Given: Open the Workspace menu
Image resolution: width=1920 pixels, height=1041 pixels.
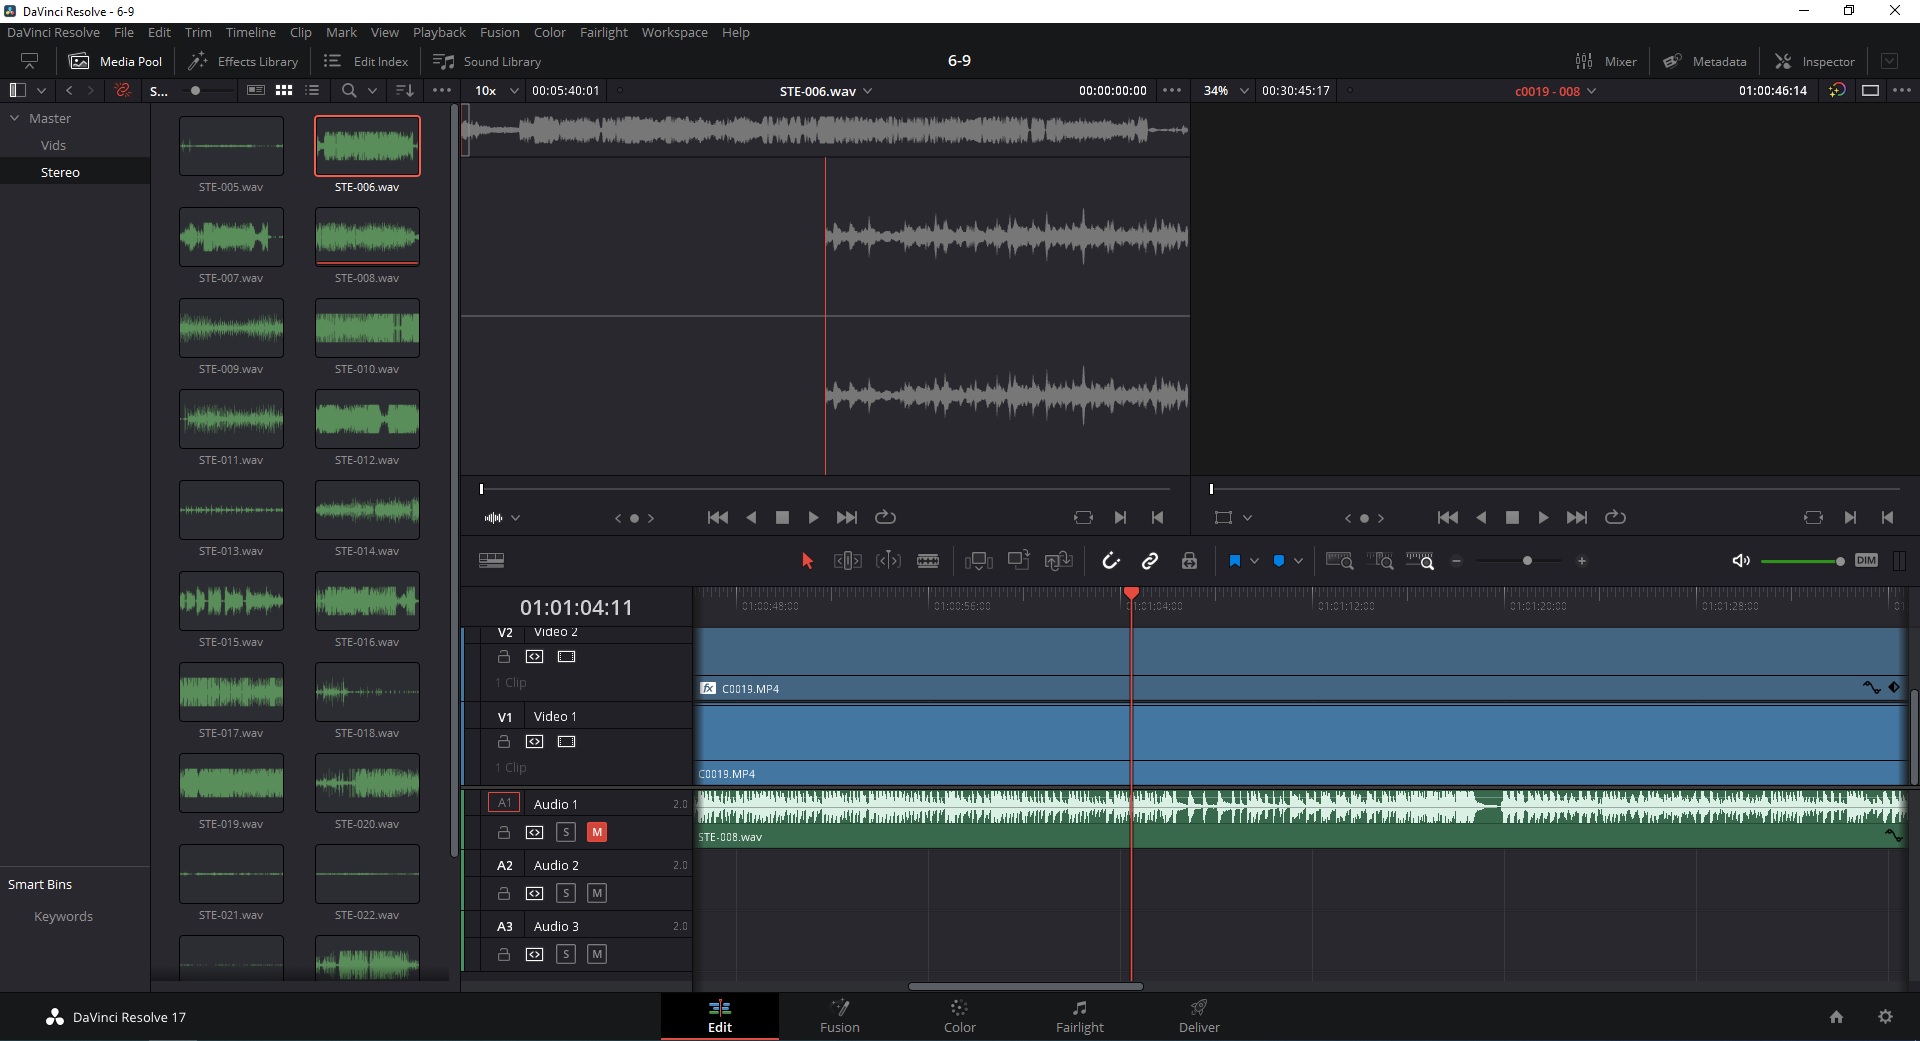Looking at the screenshot, I should coord(675,32).
